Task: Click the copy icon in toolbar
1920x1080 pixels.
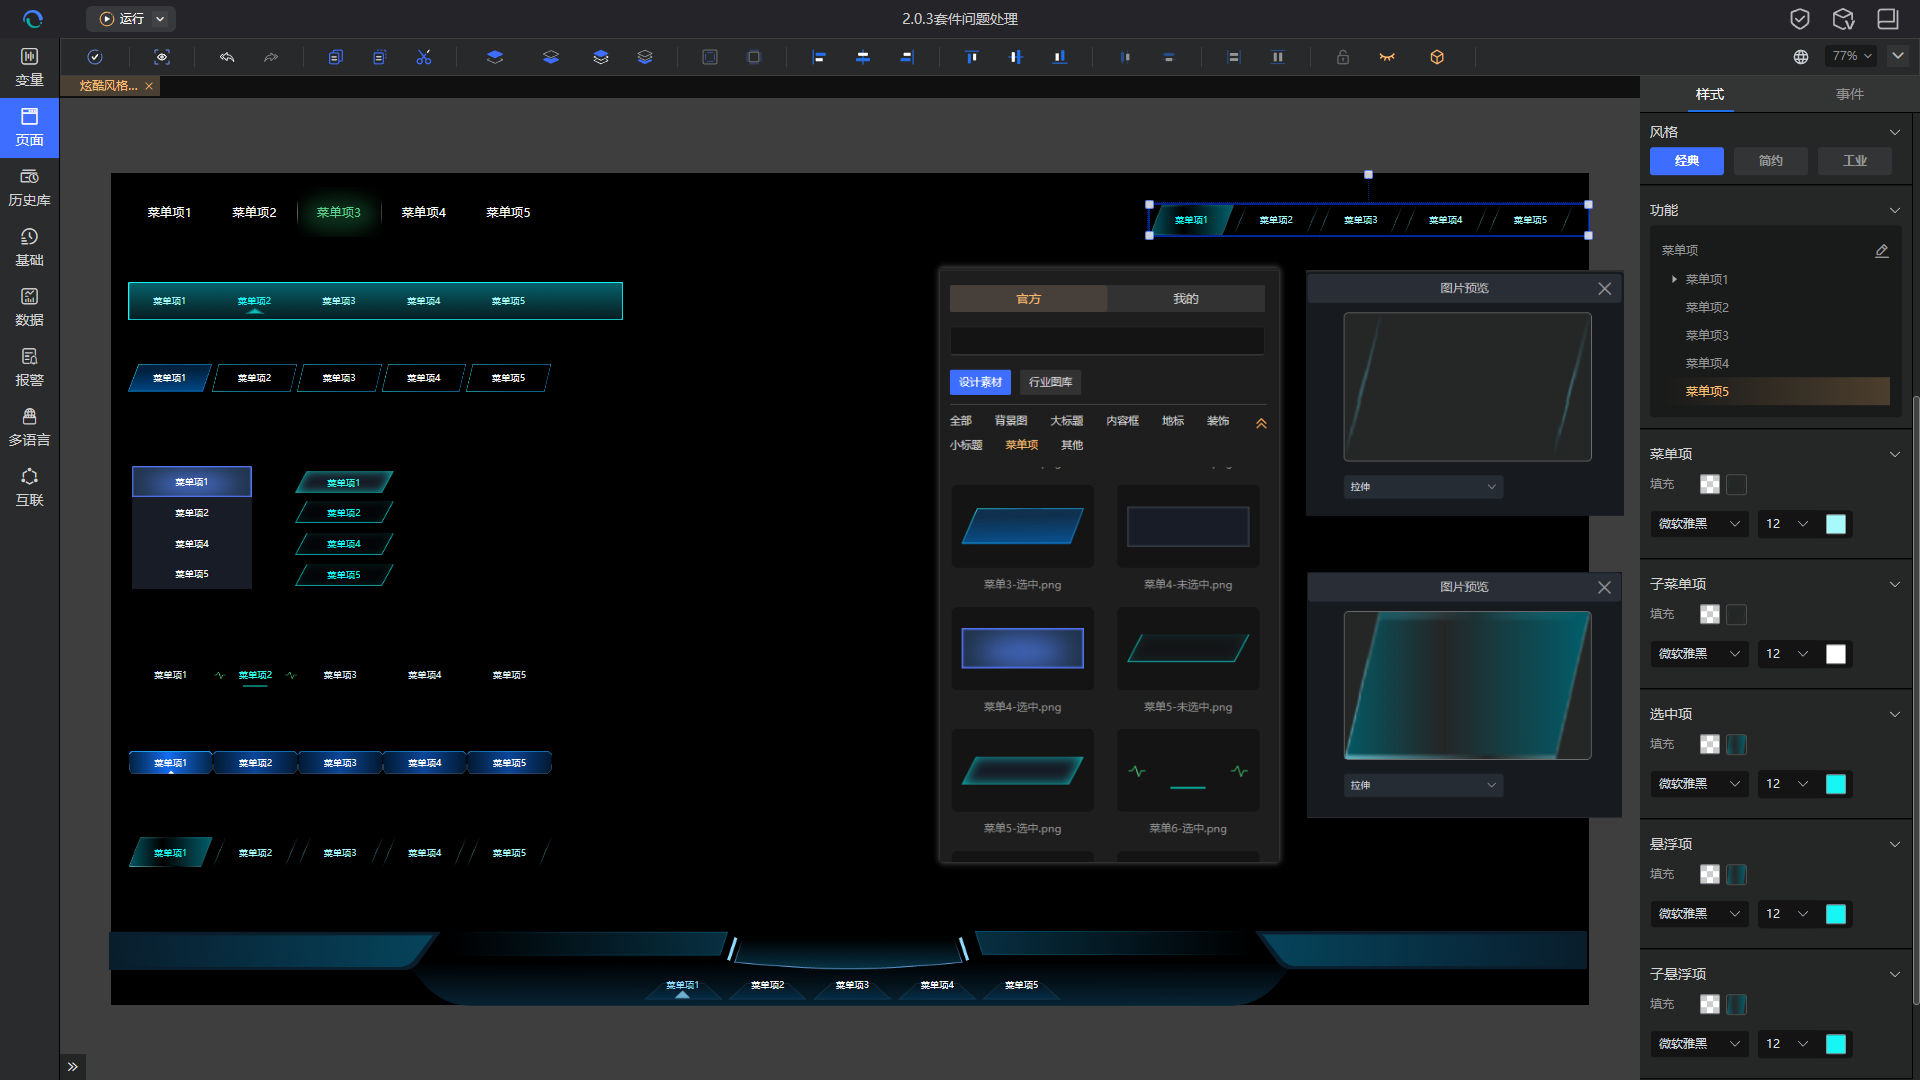Action: pyautogui.click(x=335, y=57)
